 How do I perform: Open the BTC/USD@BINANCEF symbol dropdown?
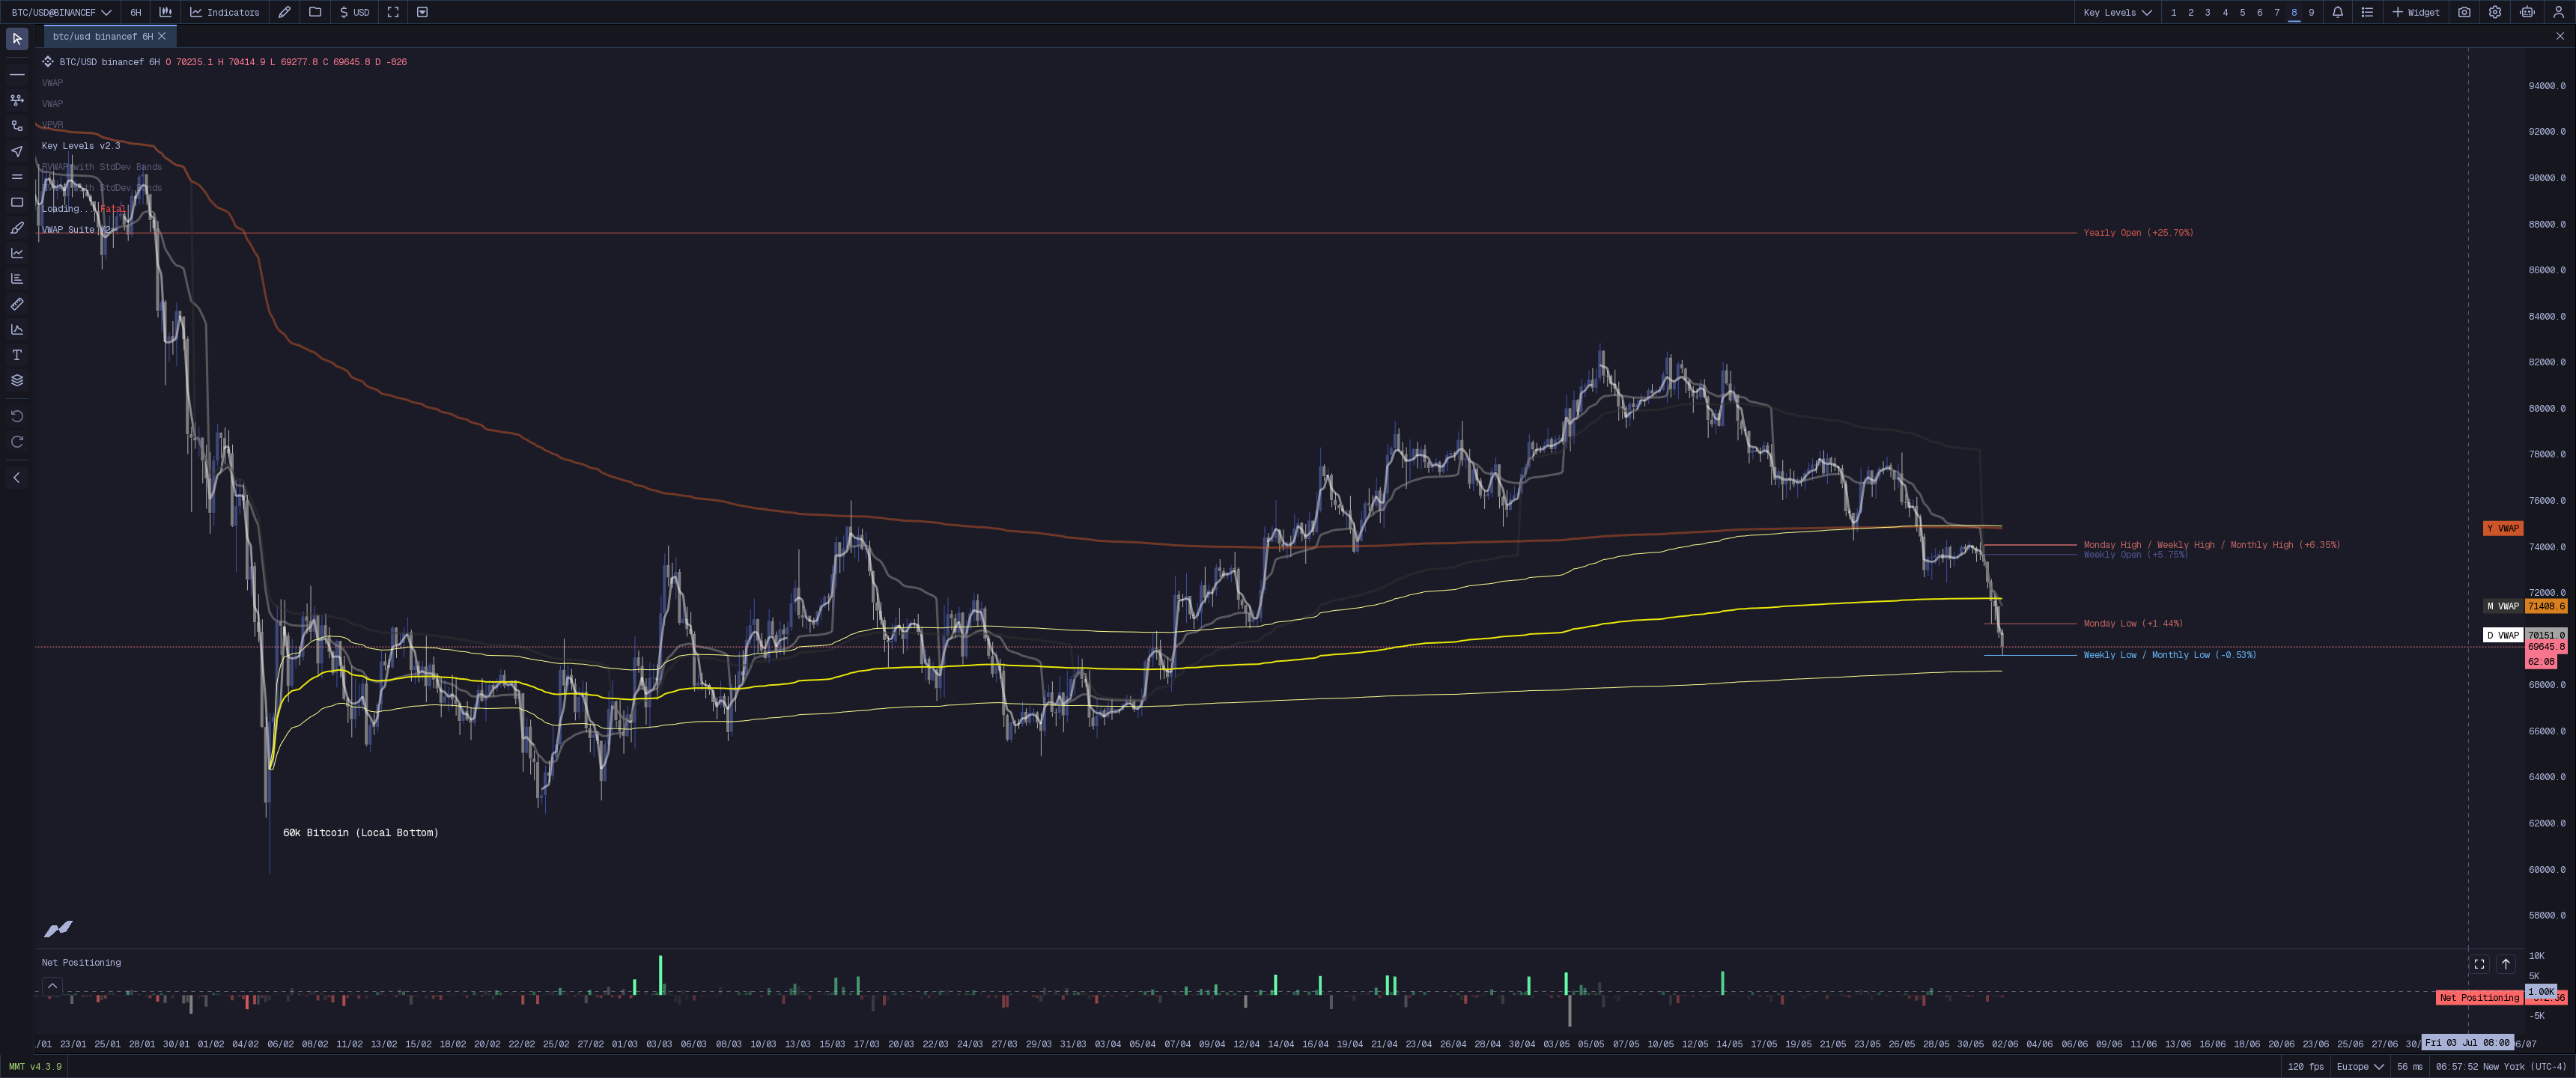pyautogui.click(x=61, y=12)
